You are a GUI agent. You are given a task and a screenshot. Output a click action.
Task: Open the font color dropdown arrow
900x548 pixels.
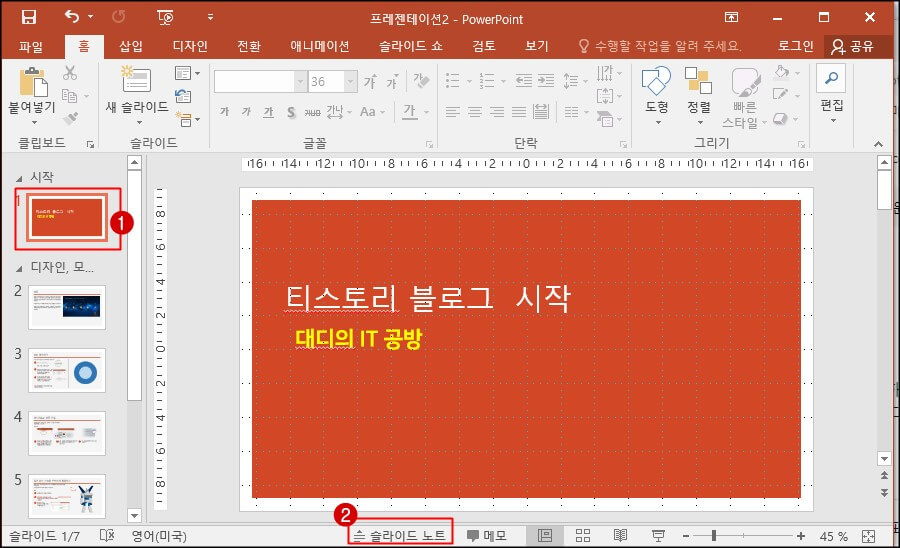(426, 112)
